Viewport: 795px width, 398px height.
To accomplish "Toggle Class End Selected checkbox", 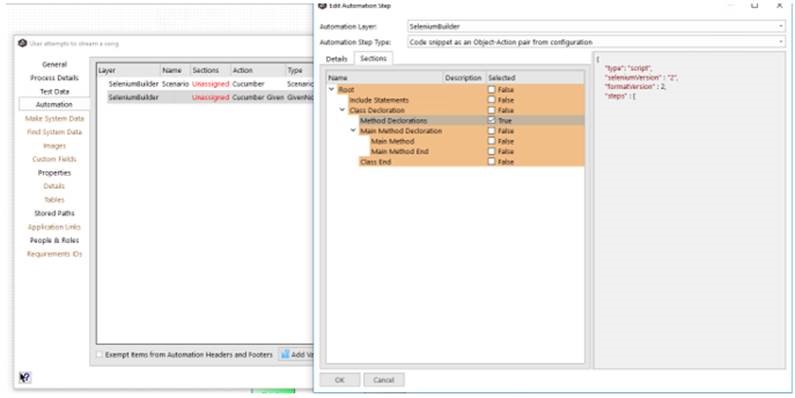I will pos(491,162).
